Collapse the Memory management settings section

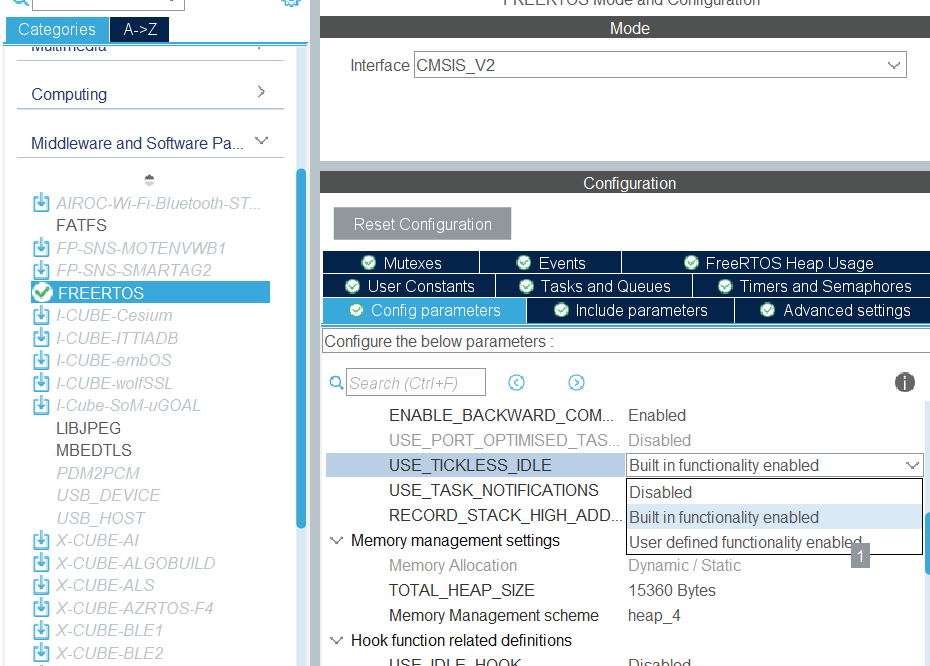point(337,540)
